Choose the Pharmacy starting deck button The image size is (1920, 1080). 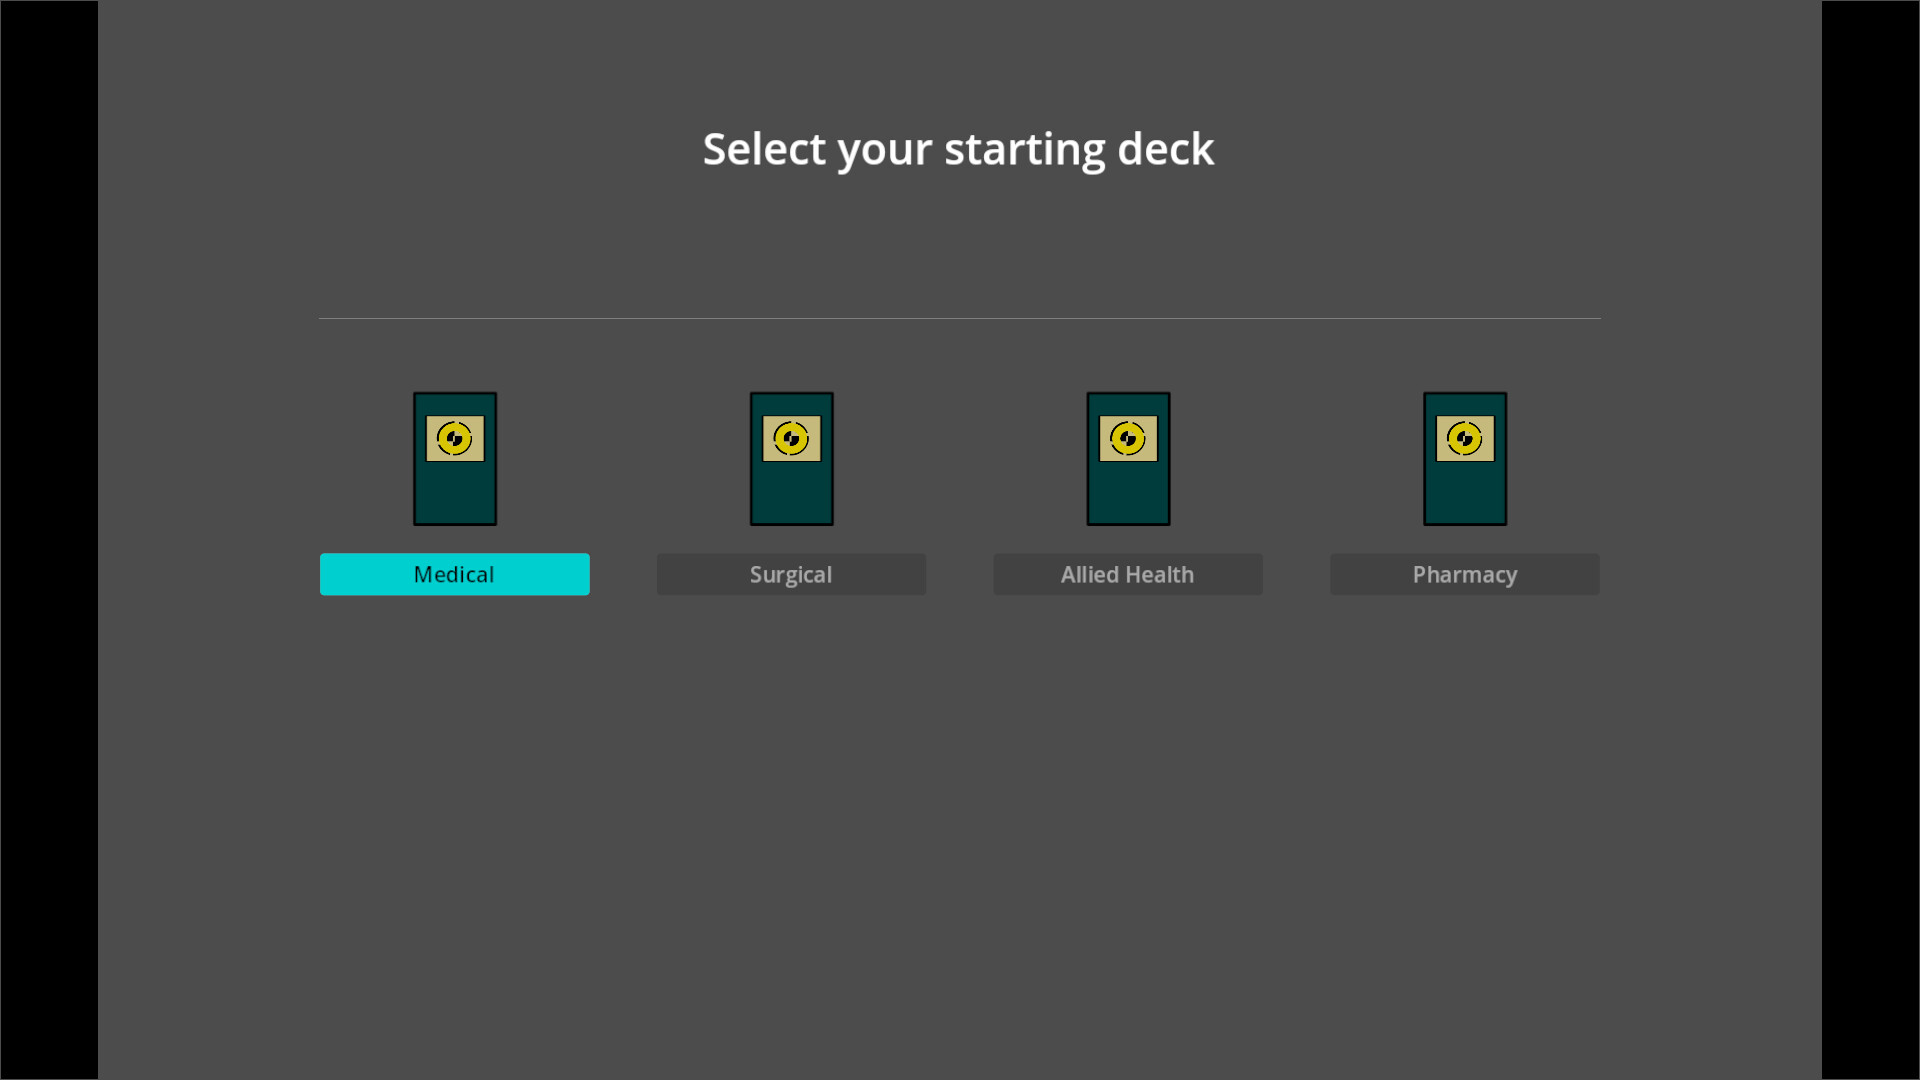click(x=1465, y=574)
